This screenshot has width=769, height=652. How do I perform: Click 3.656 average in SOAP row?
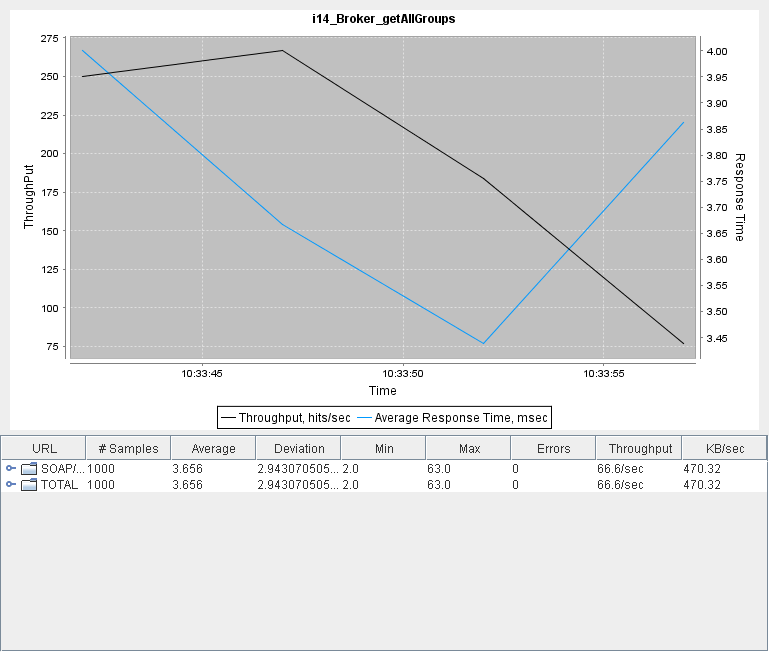(x=187, y=469)
